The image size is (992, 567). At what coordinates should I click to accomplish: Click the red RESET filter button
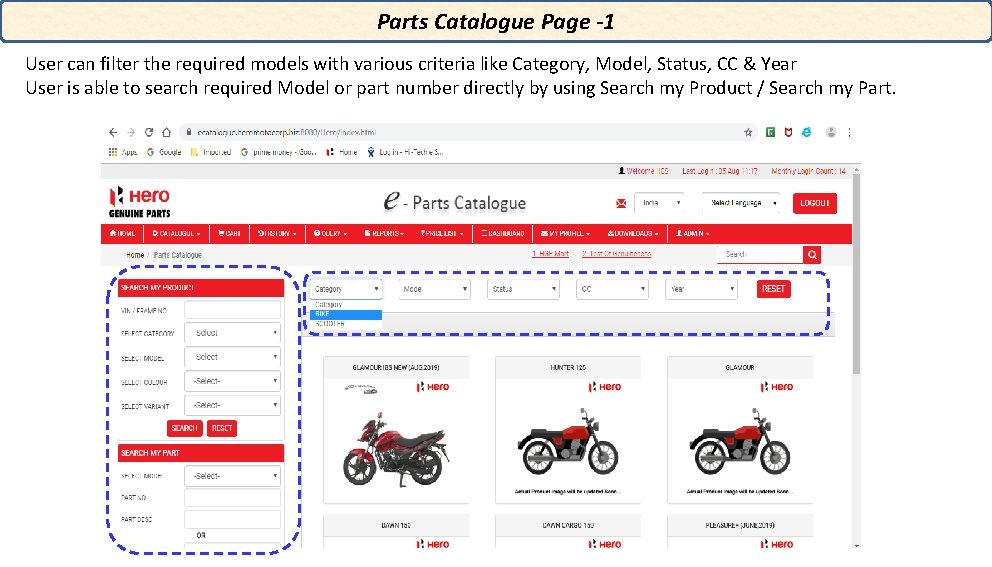pyautogui.click(x=773, y=289)
